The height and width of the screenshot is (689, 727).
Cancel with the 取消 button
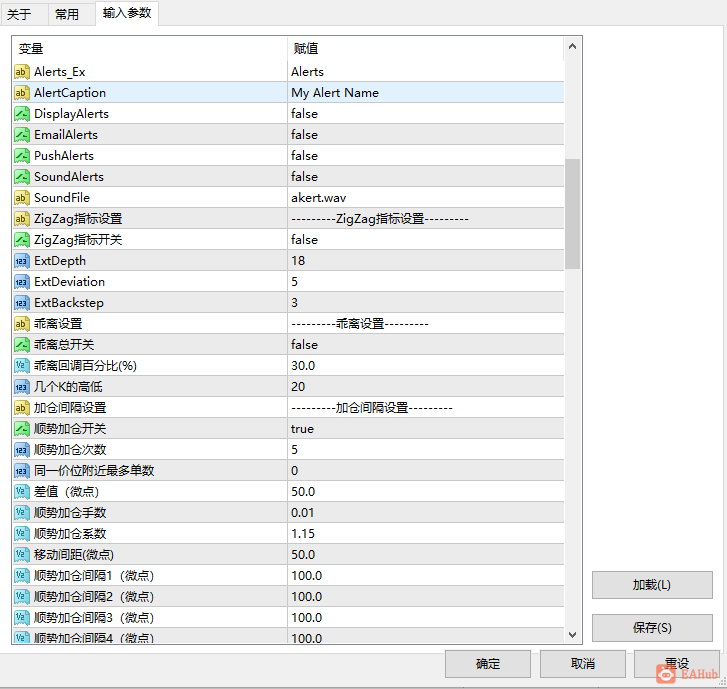click(x=583, y=664)
